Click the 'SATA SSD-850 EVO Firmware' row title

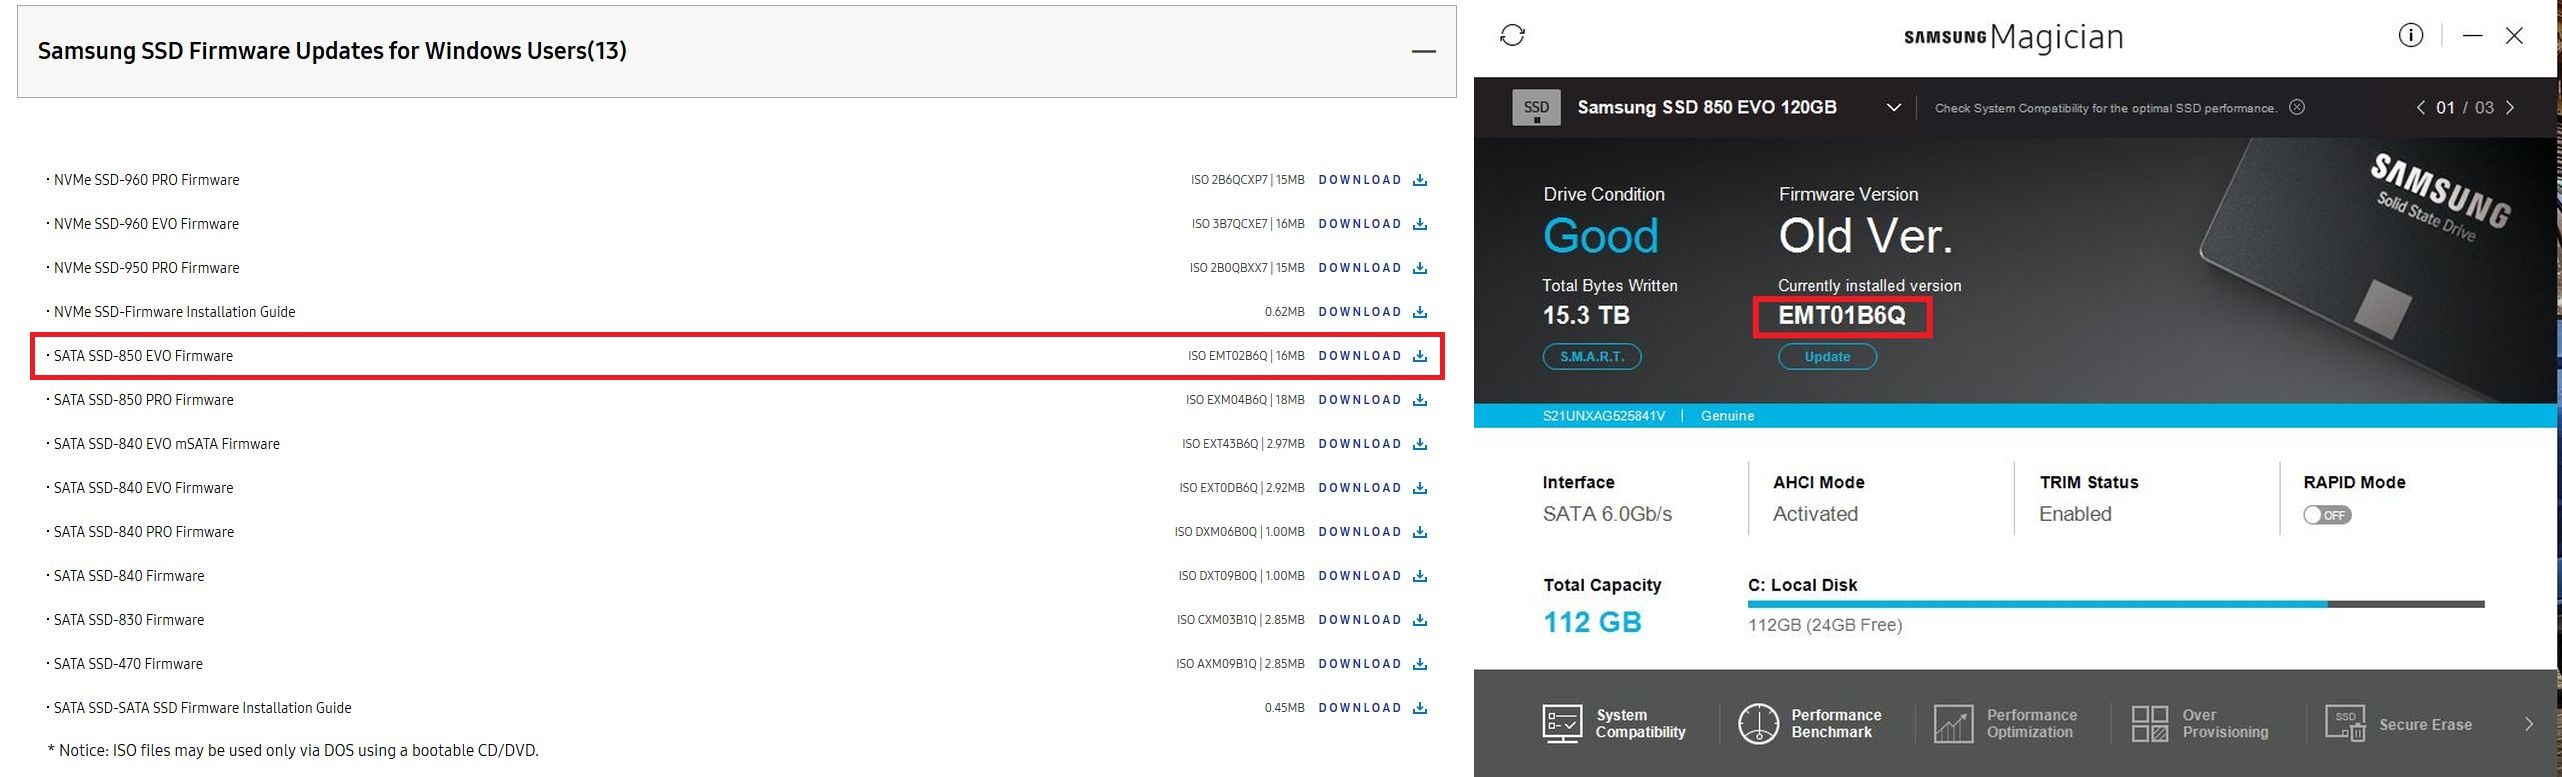tap(143, 356)
